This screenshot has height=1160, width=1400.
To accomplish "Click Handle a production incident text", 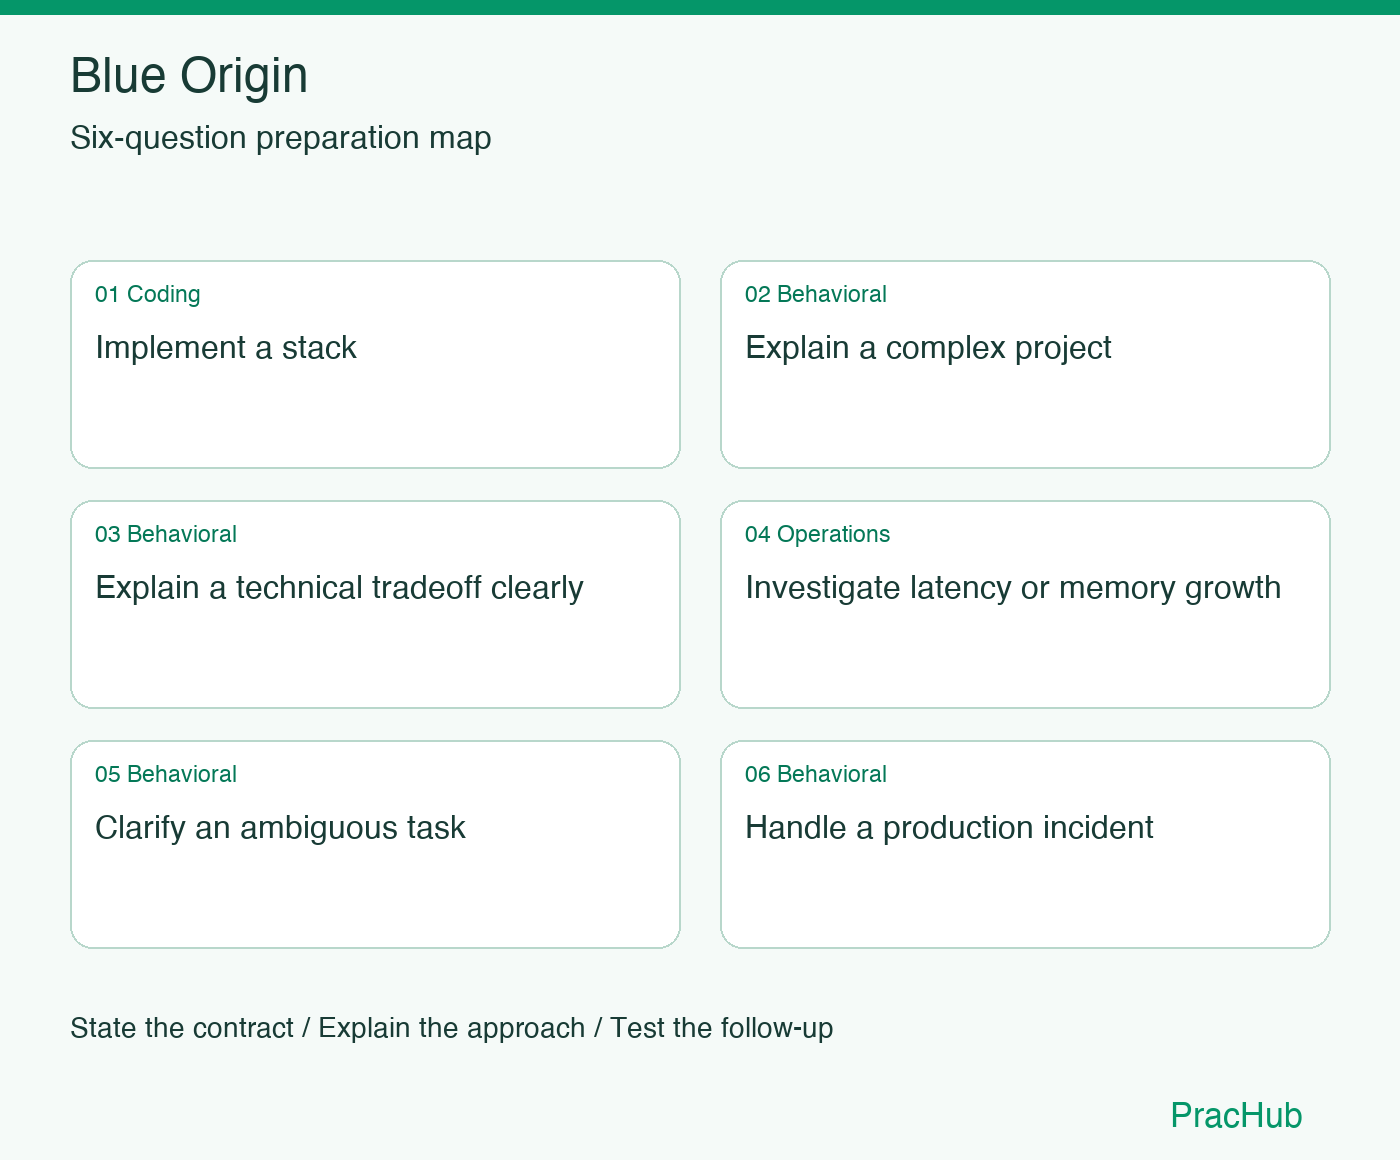I will (949, 828).
